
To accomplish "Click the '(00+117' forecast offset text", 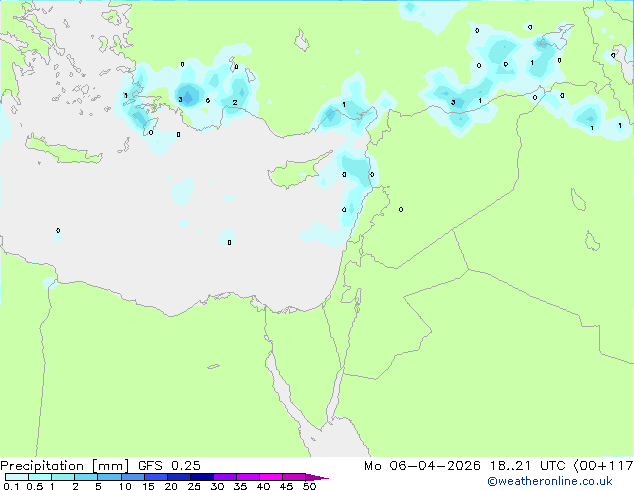I will coord(604,466).
